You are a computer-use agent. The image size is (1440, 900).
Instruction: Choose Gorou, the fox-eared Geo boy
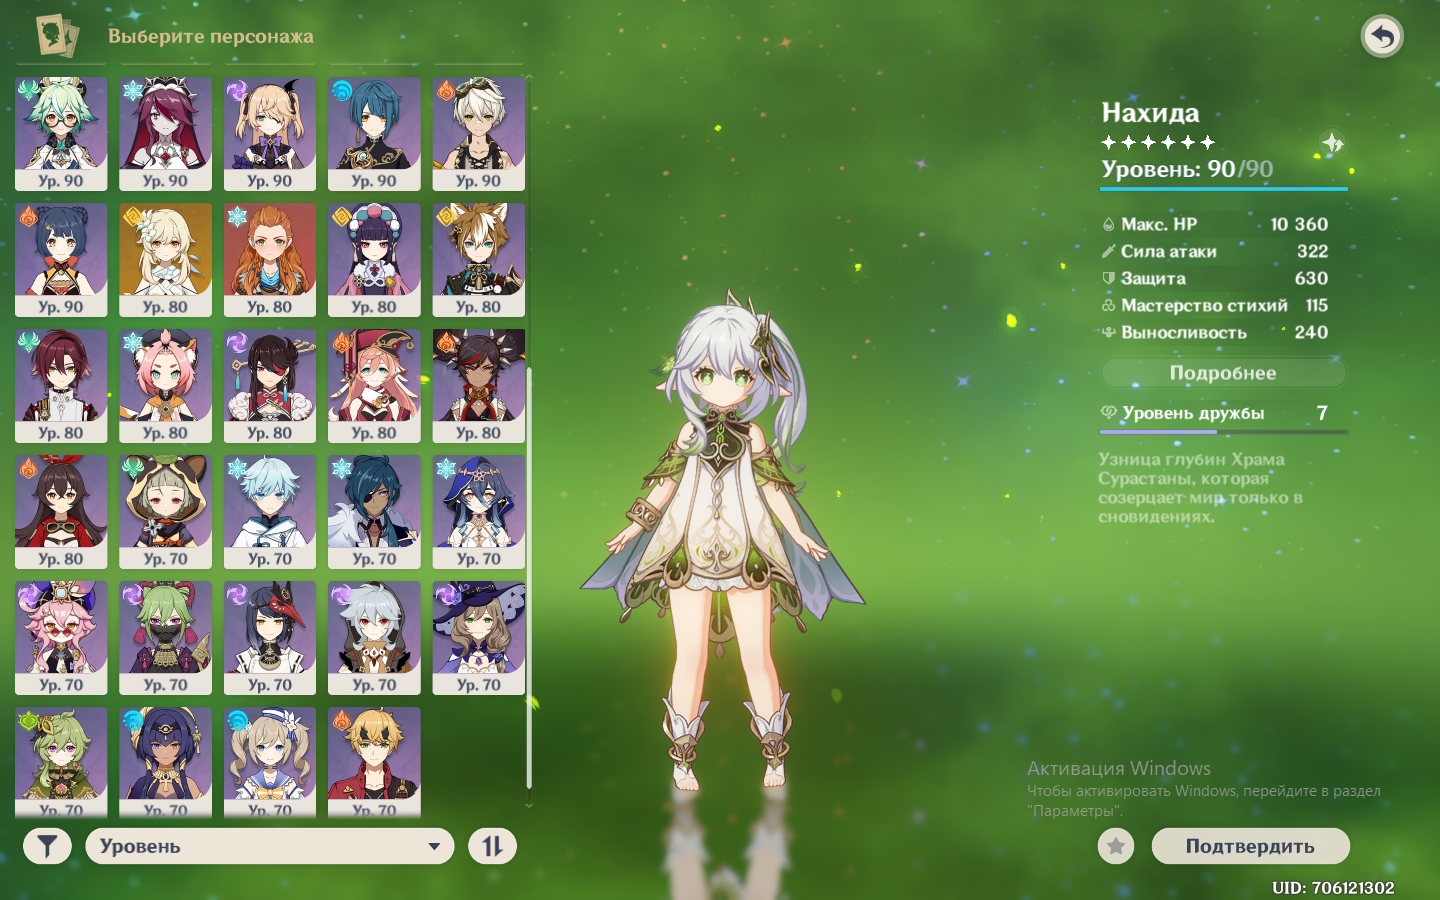pyautogui.click(x=479, y=260)
